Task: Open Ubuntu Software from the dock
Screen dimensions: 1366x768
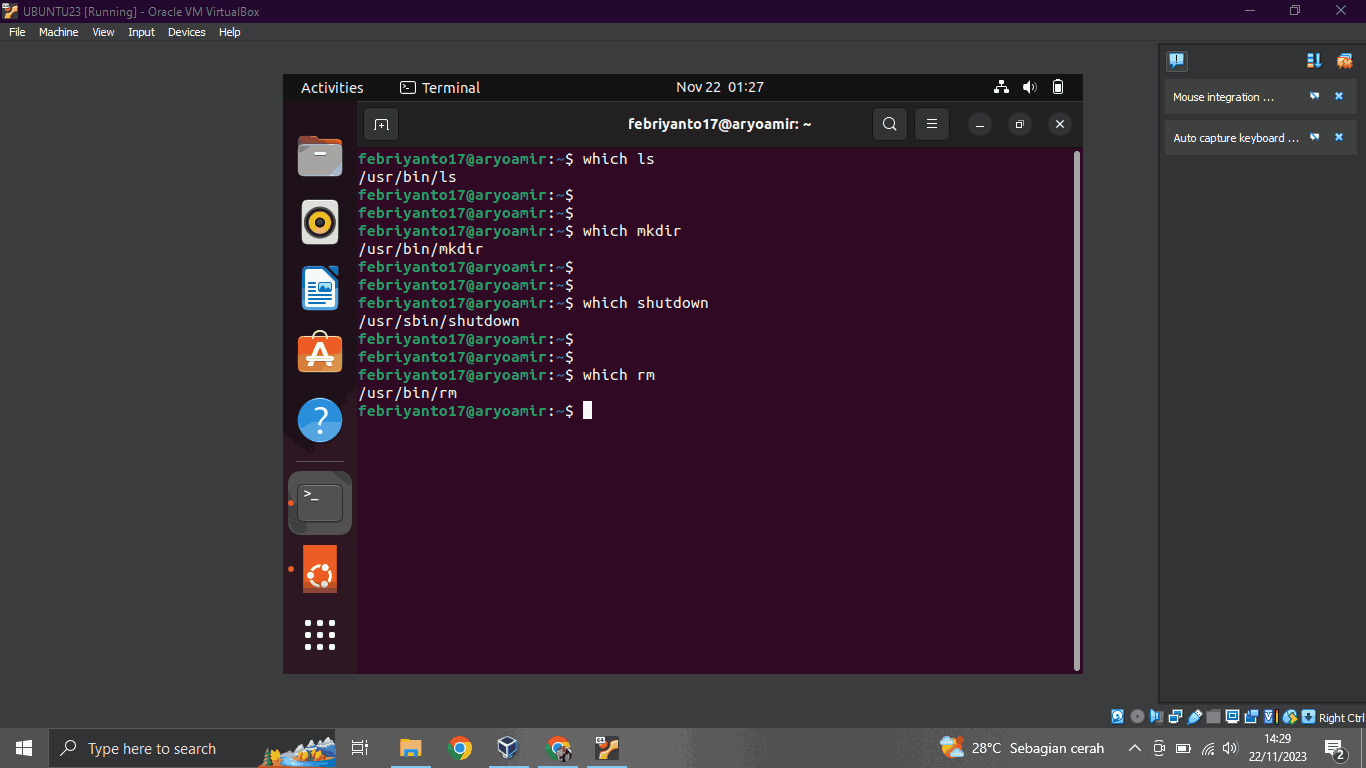Action: tap(320, 353)
